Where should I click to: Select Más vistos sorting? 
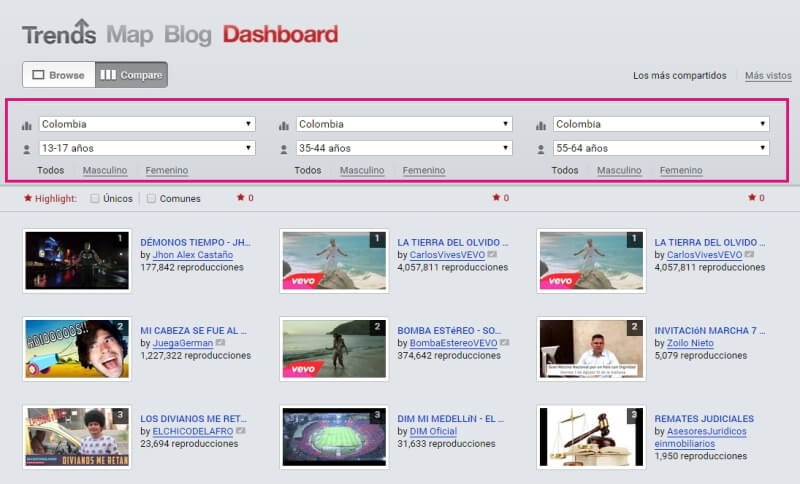pyautogui.click(x=768, y=75)
